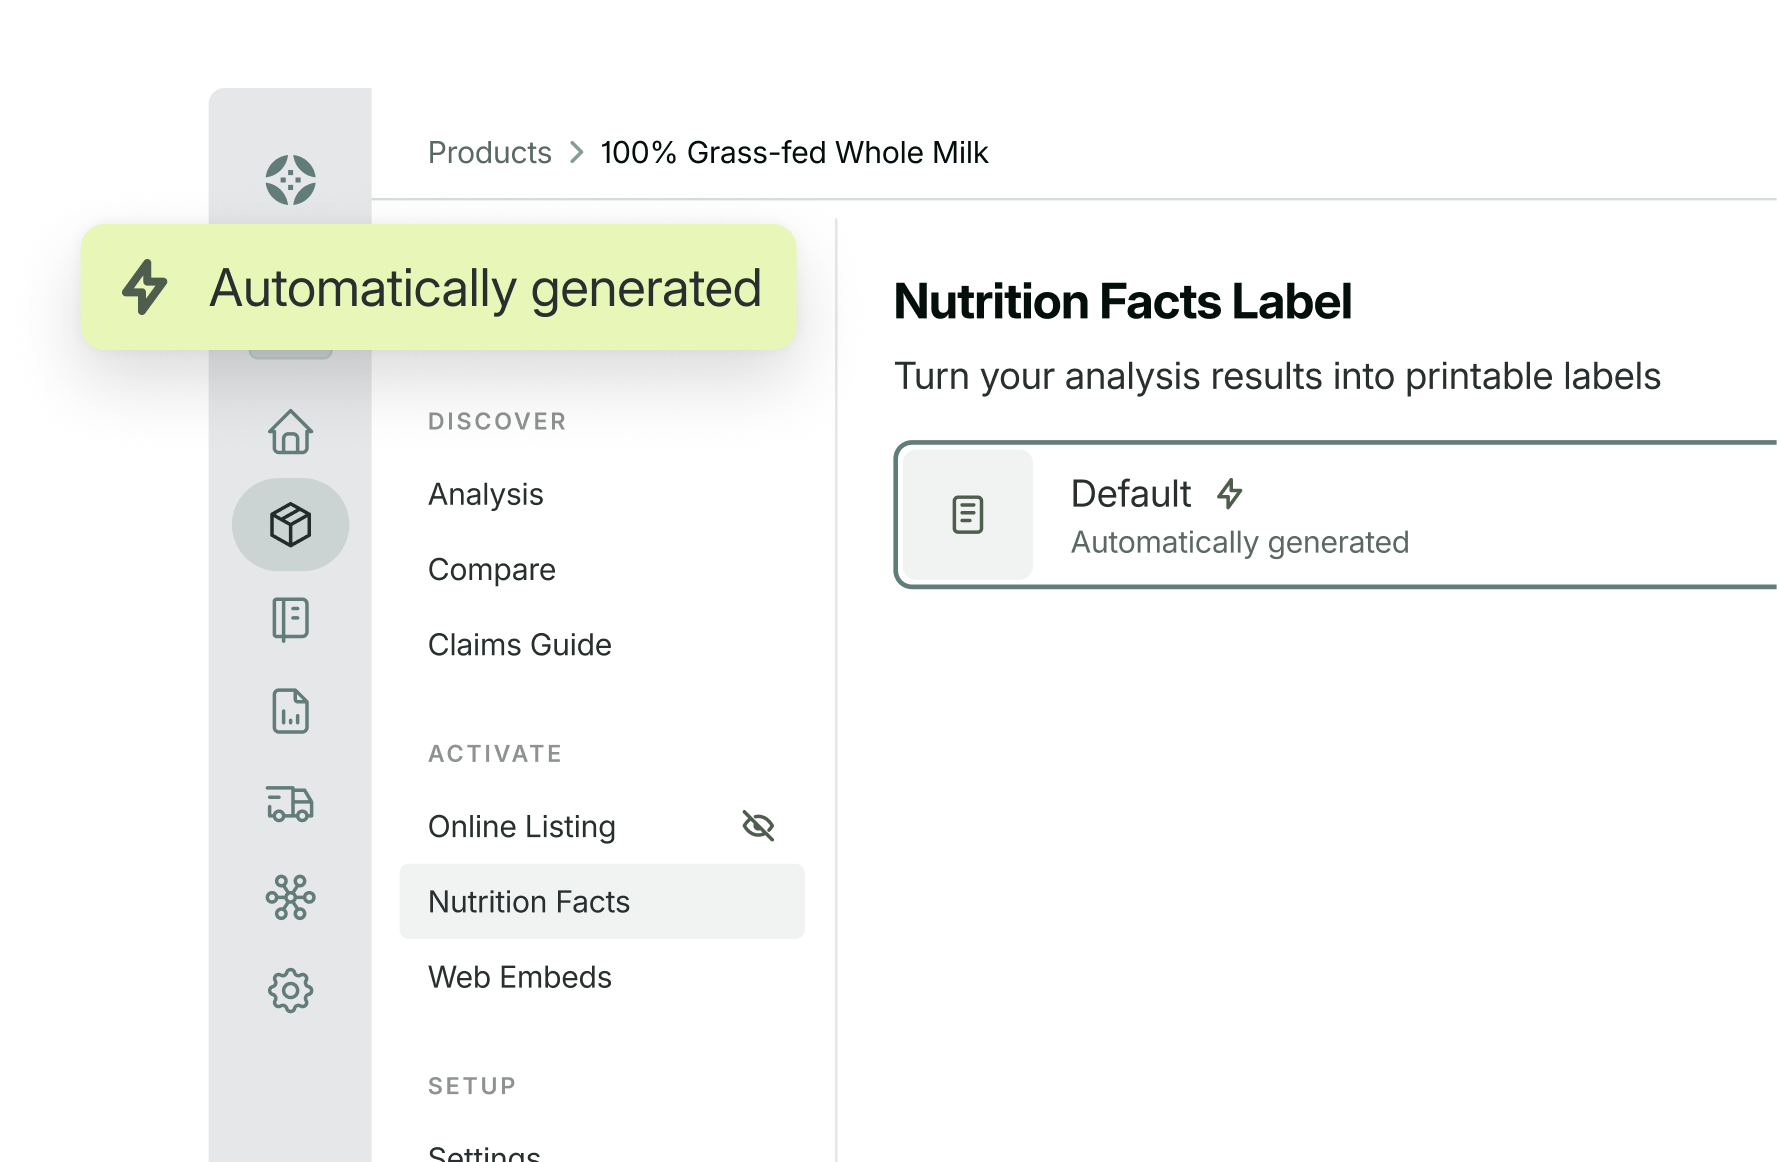The height and width of the screenshot is (1162, 1777).
Task: Open the Compare menu item
Action: coord(491,569)
